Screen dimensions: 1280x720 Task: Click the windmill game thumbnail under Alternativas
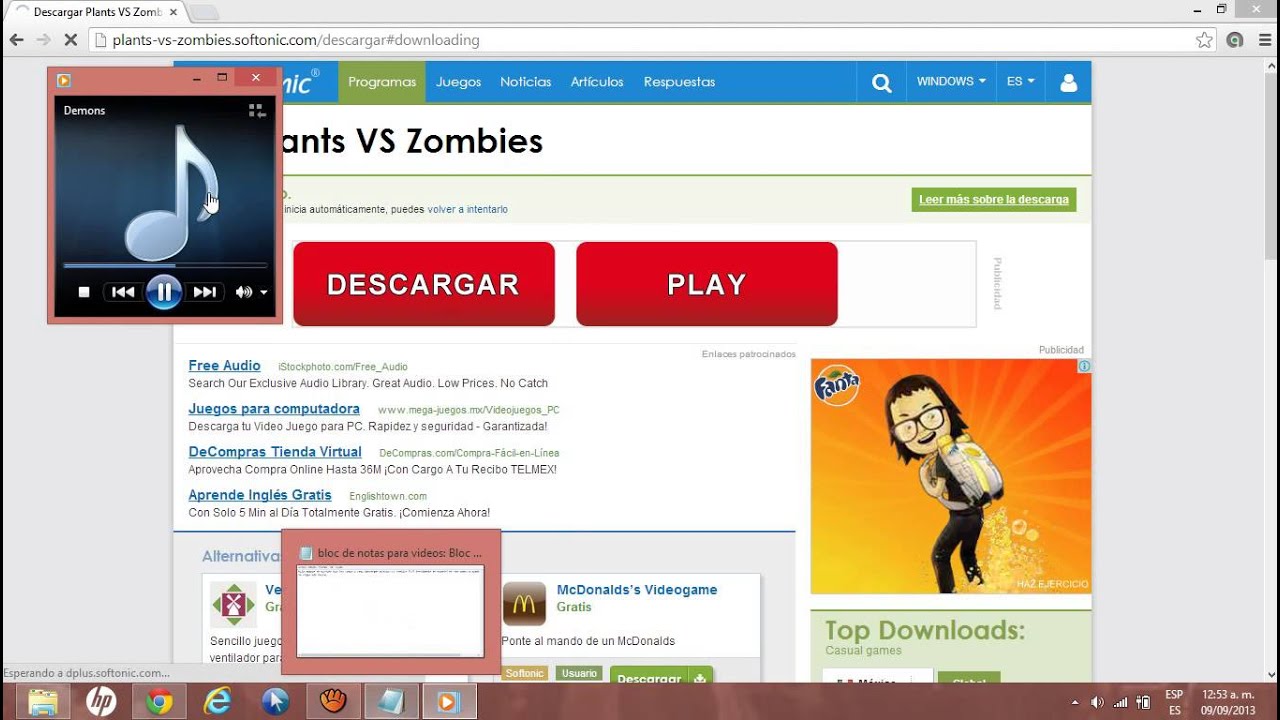tap(233, 604)
